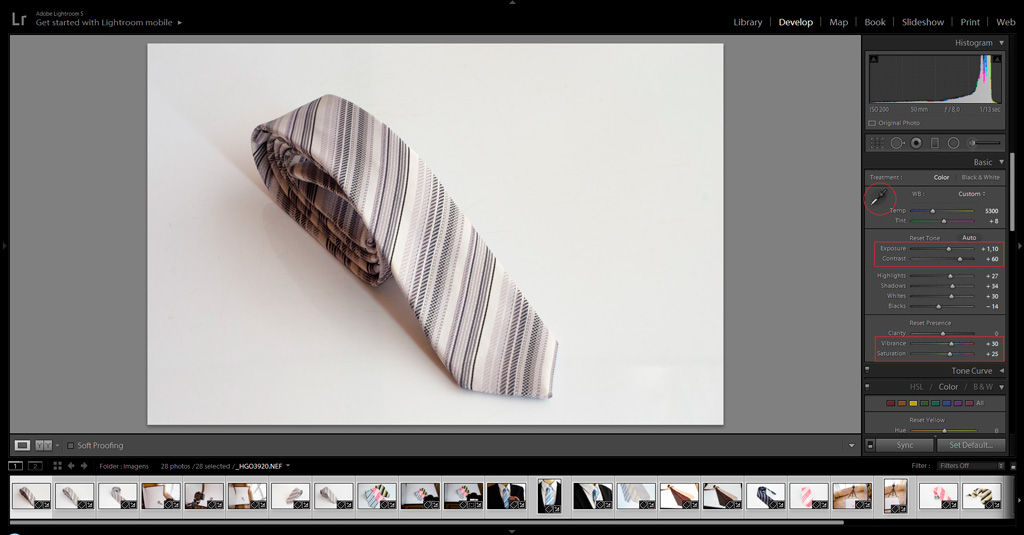
Task: Switch to Loupe view icon
Action: pyautogui.click(x=22, y=445)
